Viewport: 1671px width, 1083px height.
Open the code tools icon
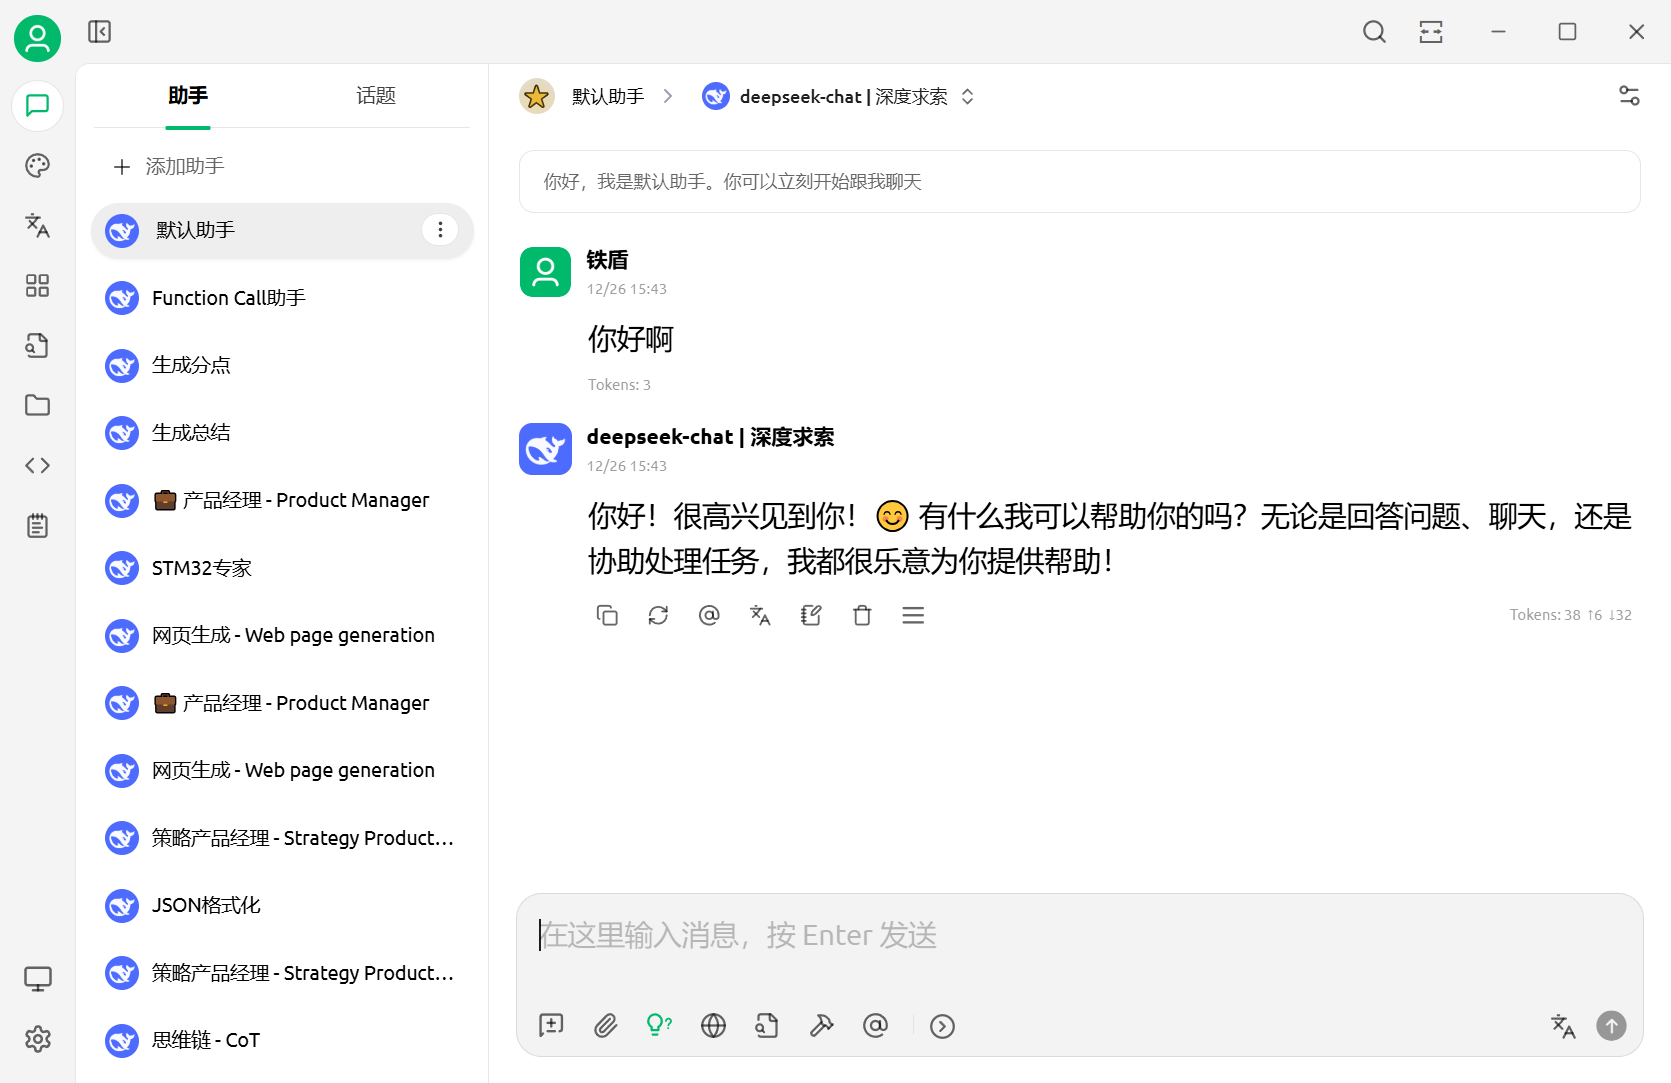tap(38, 465)
